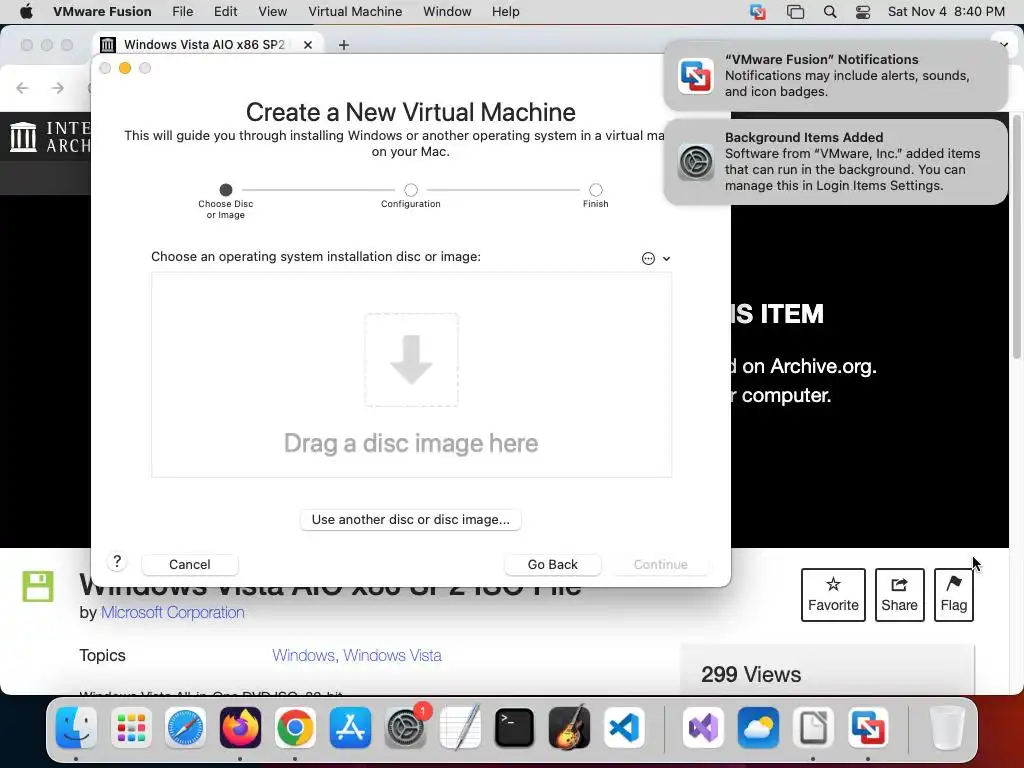1024x768 pixels.
Task: Click the green floppy disk software icon
Action: pos(38,586)
